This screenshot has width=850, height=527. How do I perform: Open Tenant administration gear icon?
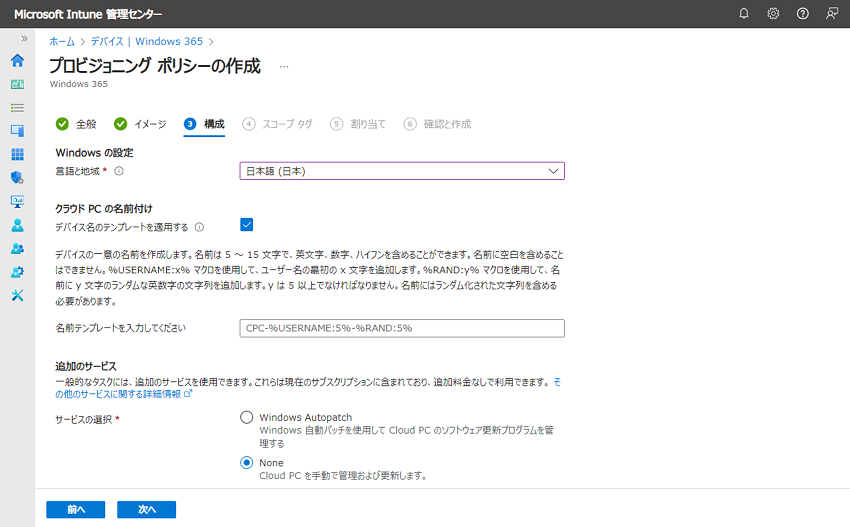click(17, 272)
